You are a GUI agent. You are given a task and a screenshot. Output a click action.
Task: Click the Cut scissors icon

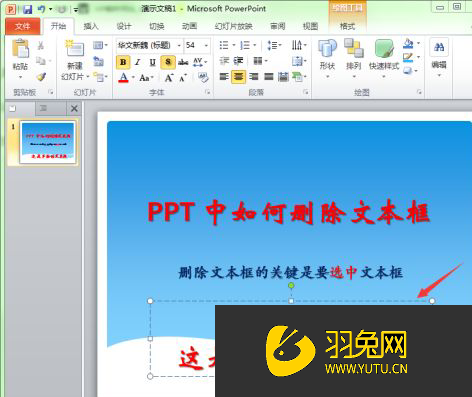click(x=41, y=45)
